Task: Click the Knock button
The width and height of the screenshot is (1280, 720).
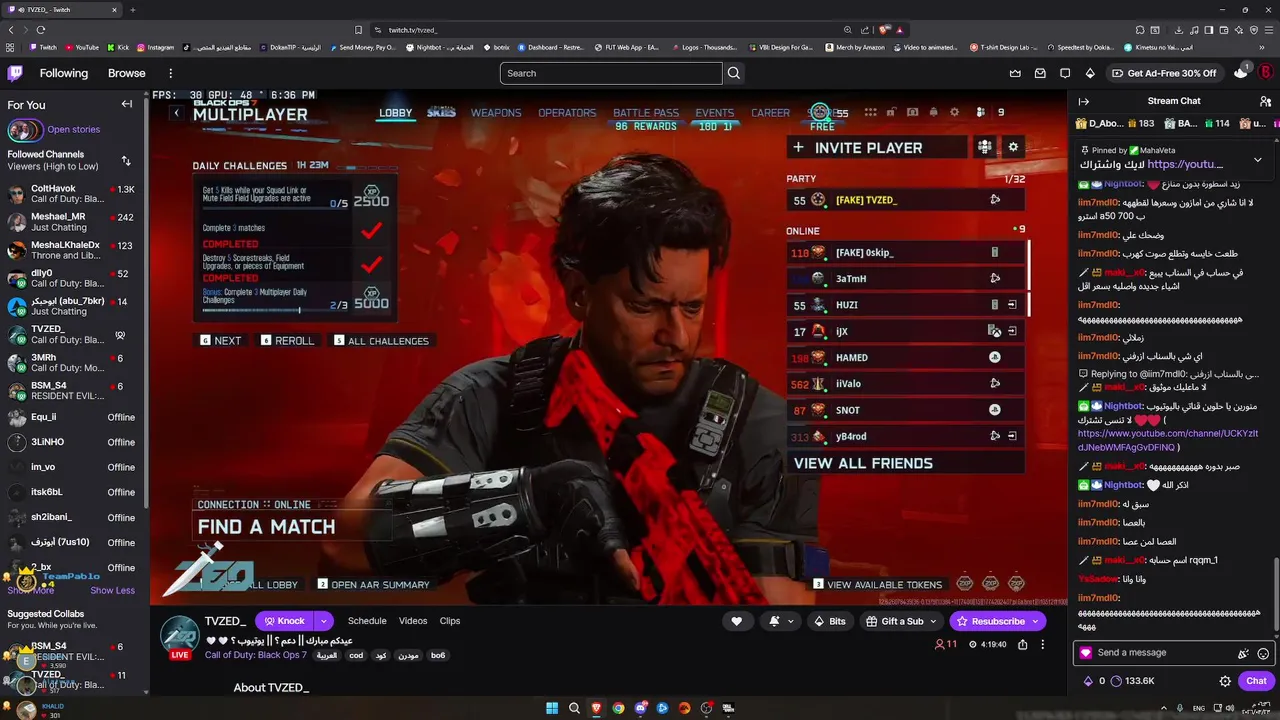Action: point(284,621)
